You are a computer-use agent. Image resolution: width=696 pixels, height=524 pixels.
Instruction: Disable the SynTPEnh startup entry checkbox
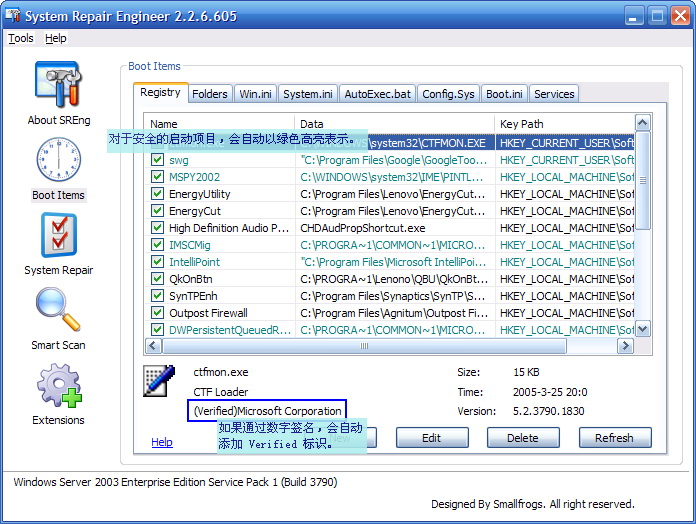point(157,295)
